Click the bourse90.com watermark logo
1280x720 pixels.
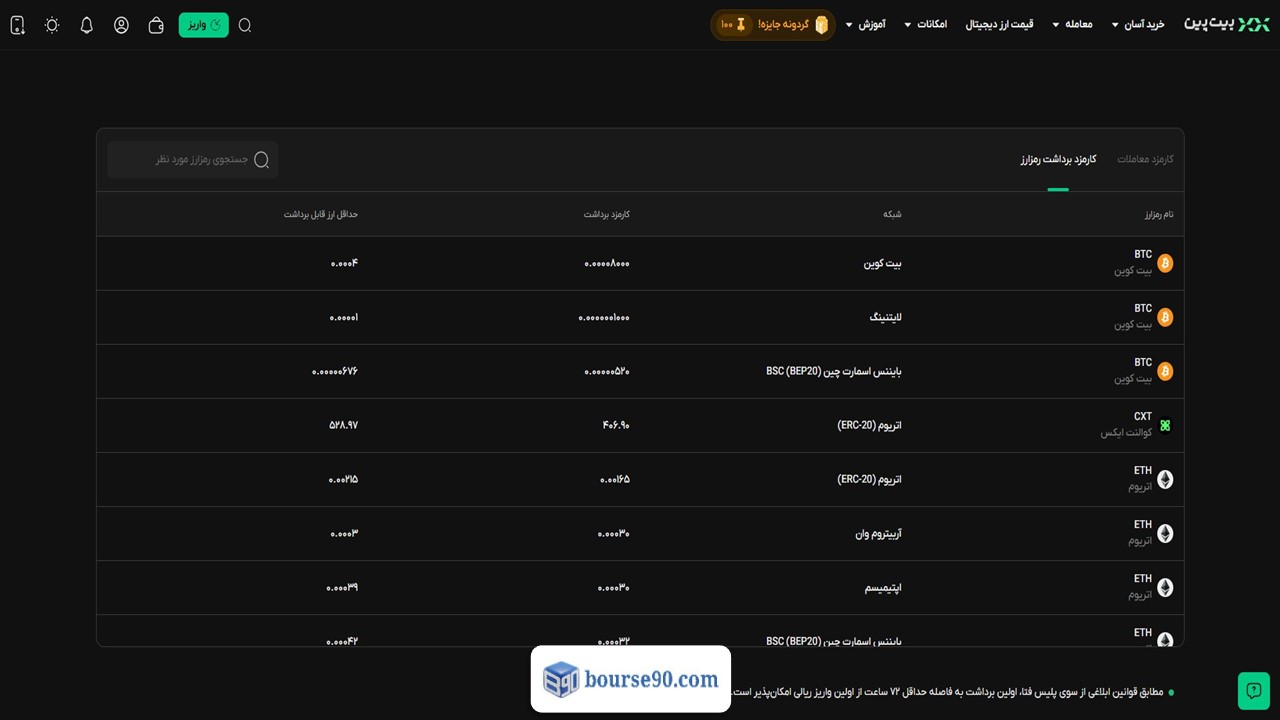pyautogui.click(x=630, y=679)
